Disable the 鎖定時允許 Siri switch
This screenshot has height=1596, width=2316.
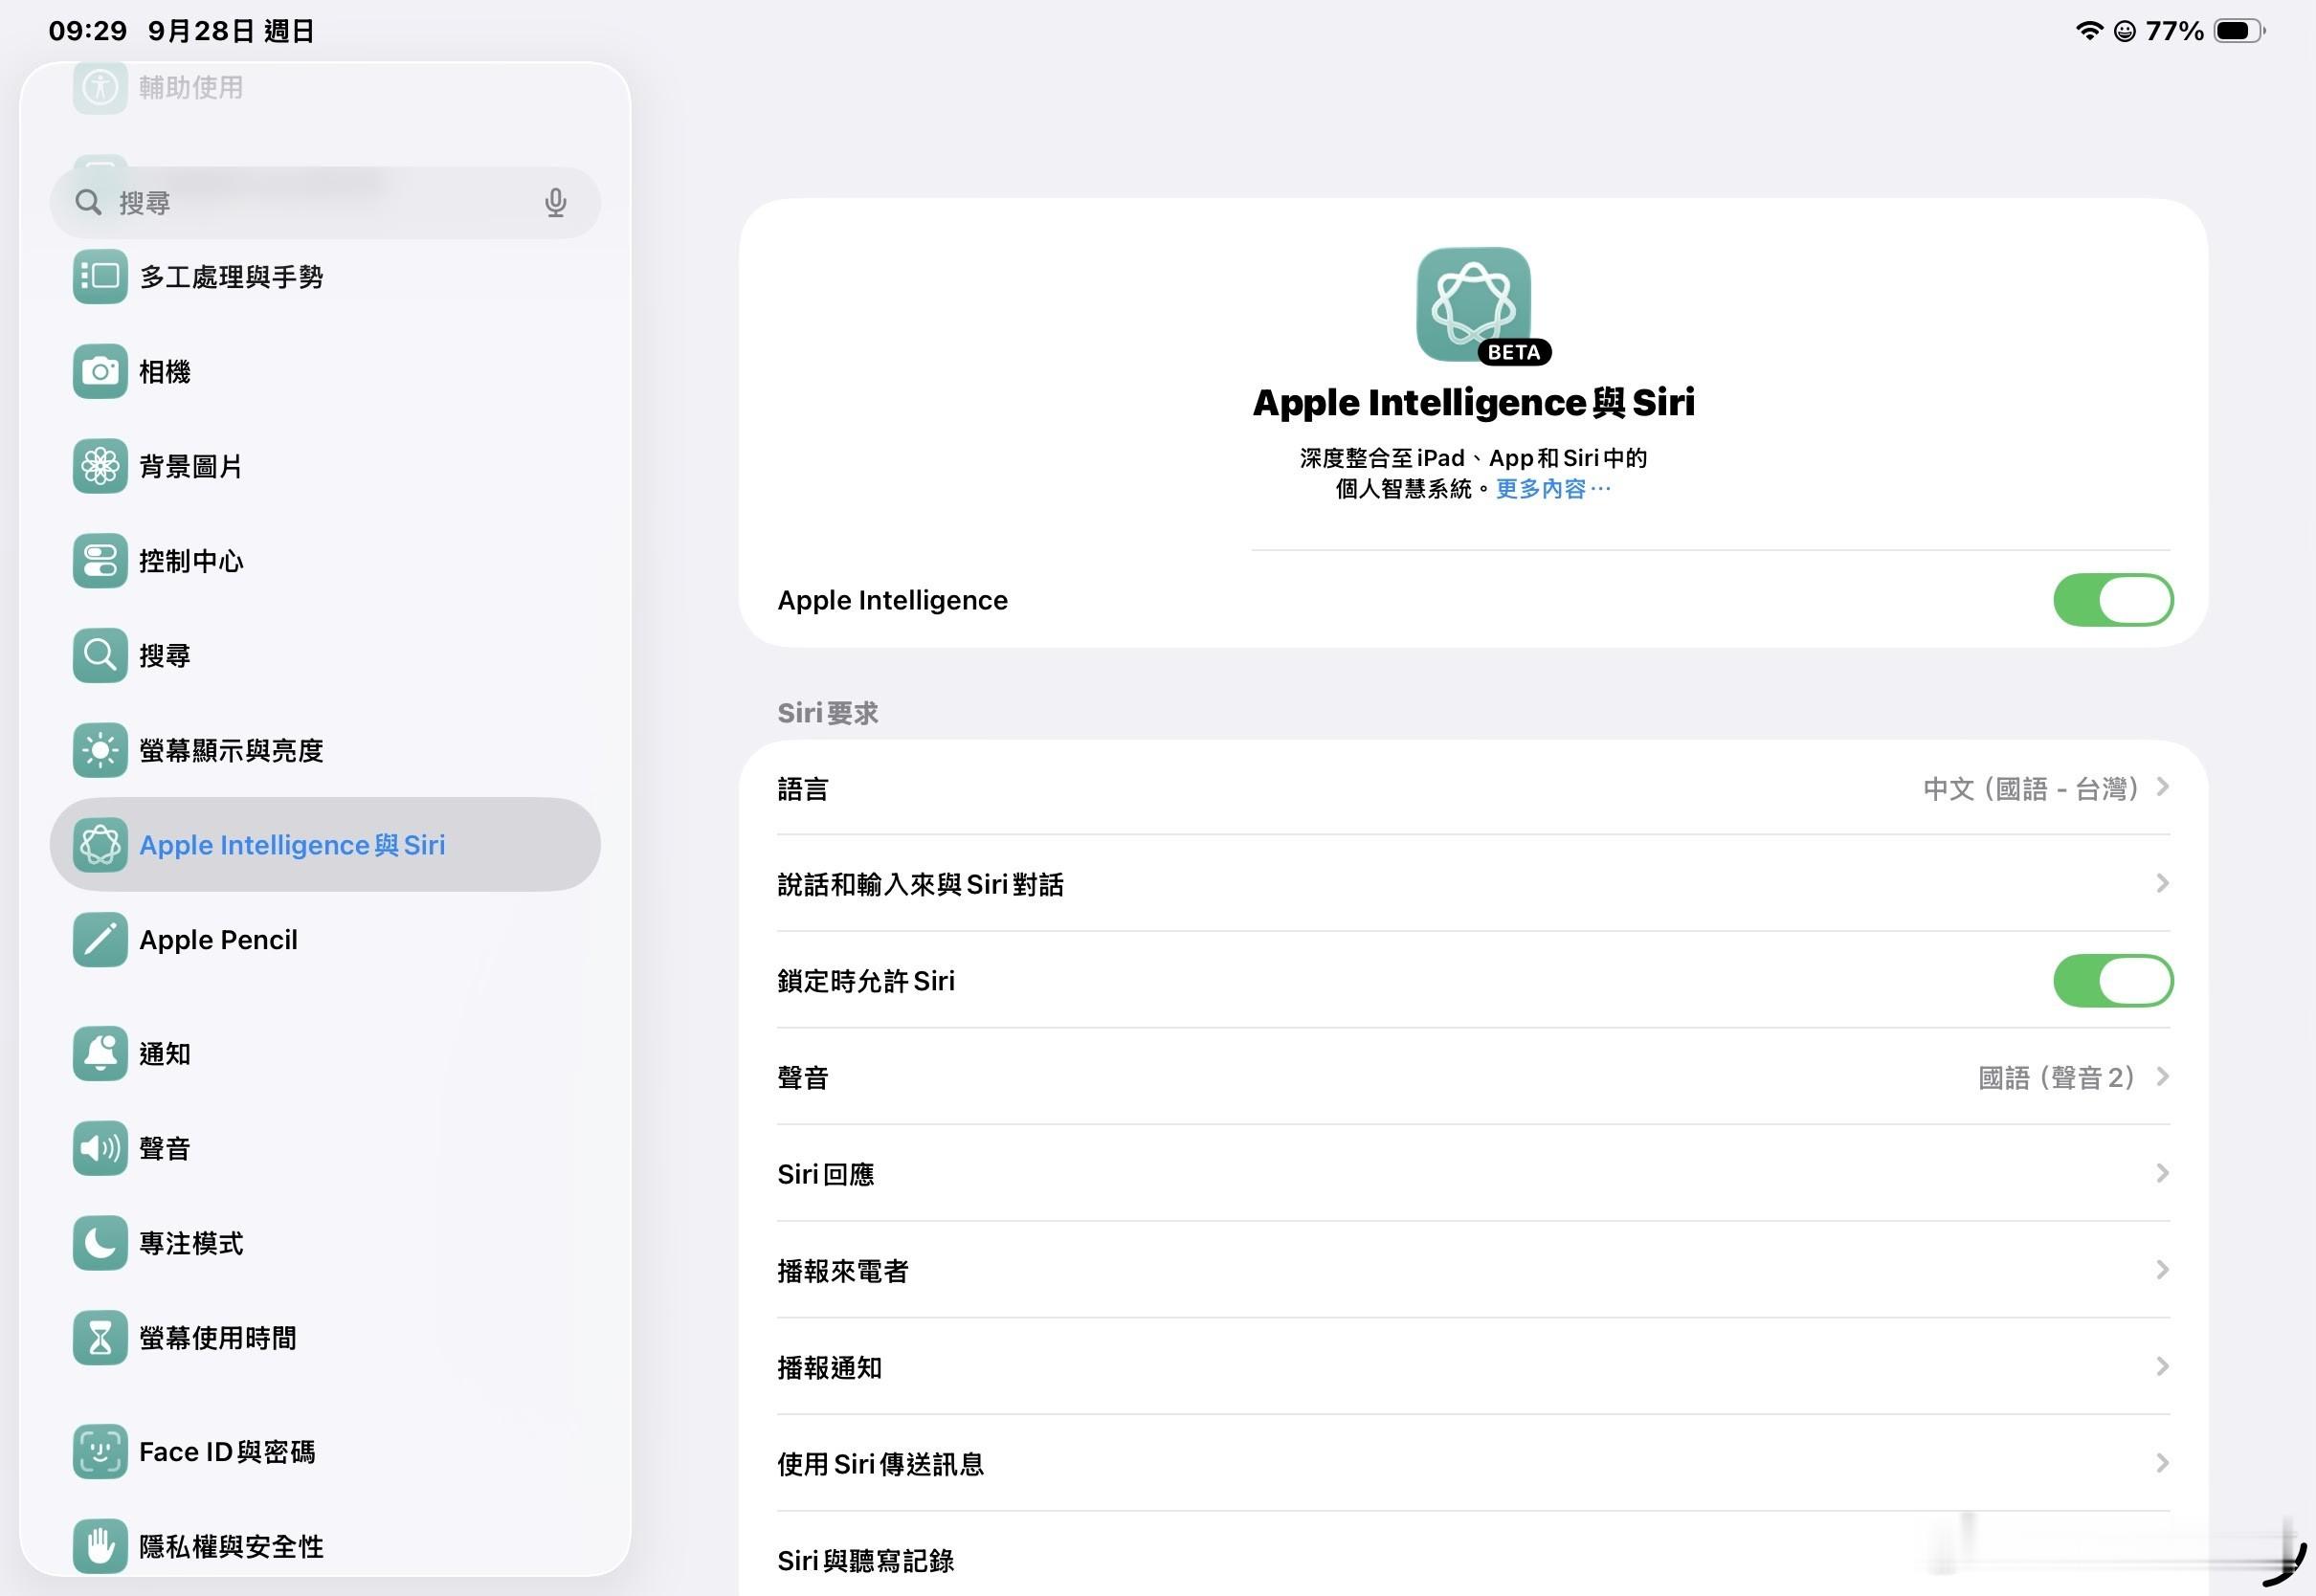point(2113,981)
